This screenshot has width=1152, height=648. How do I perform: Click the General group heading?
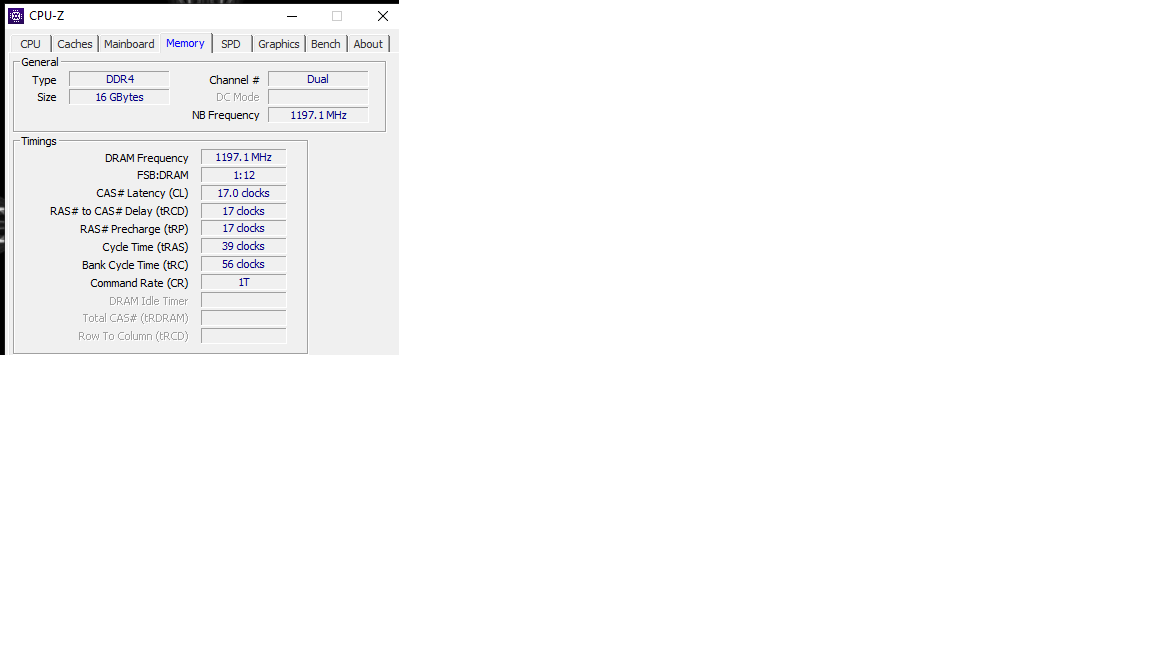pos(40,62)
